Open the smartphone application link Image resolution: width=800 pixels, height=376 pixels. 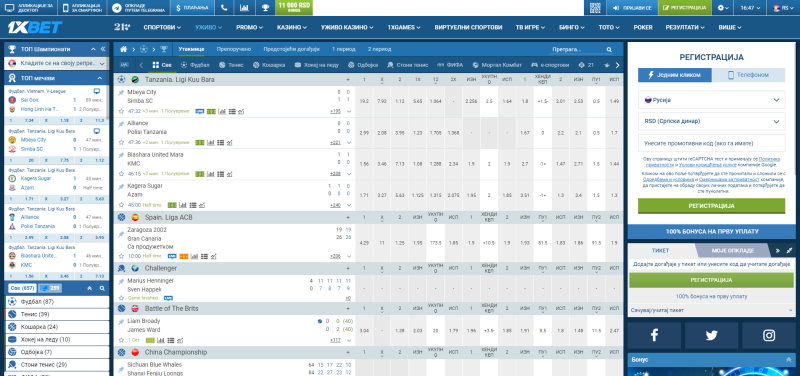(x=83, y=8)
